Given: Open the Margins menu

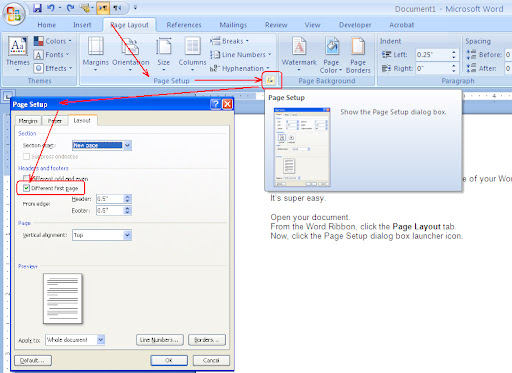Looking at the screenshot, I should [96, 53].
